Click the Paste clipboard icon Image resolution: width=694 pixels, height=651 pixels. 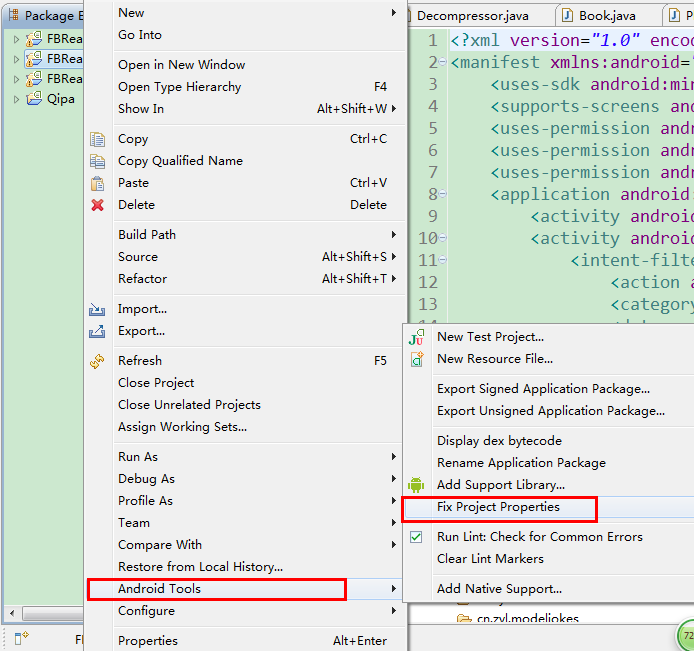coord(97,183)
